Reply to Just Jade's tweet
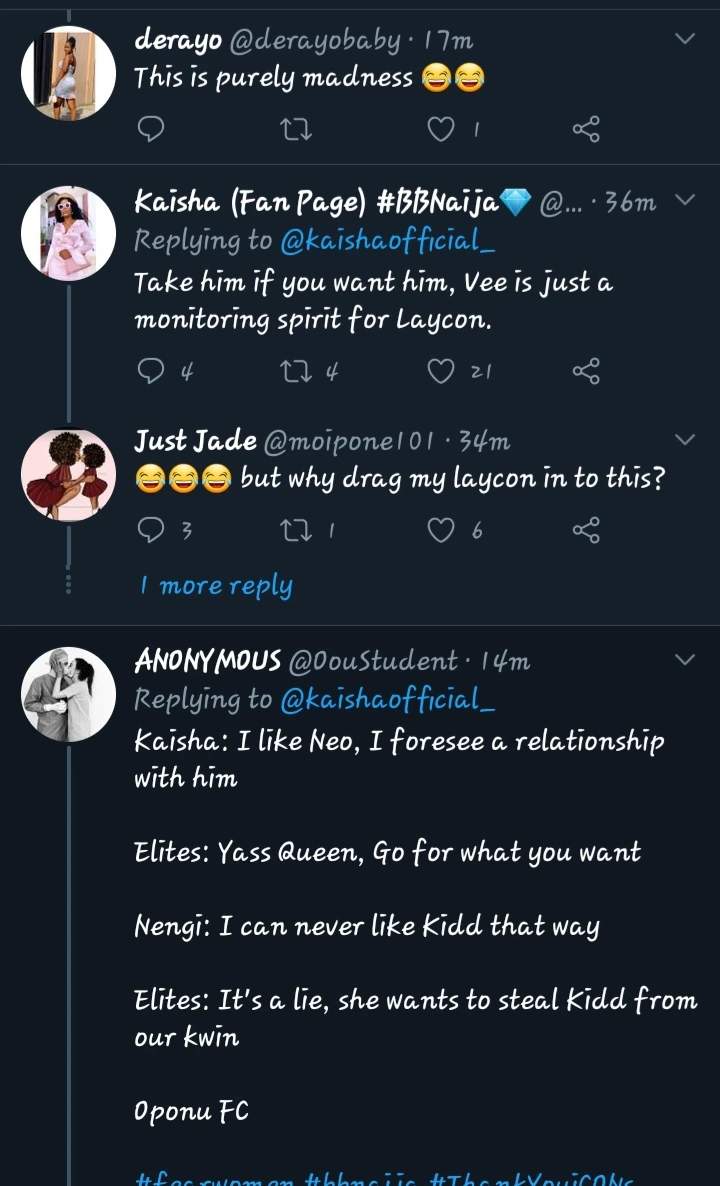The width and height of the screenshot is (720, 1186). 149,530
